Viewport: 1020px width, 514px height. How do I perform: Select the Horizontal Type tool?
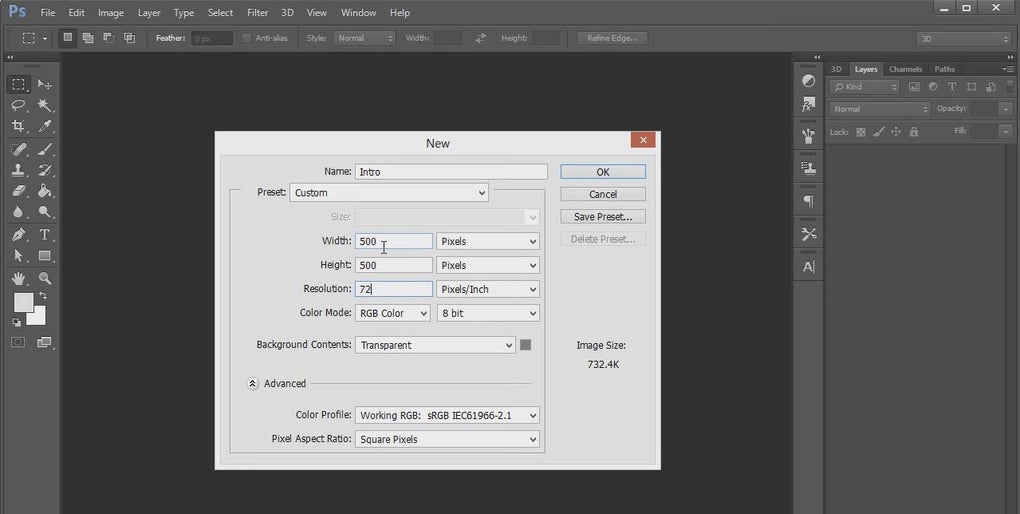pos(45,235)
